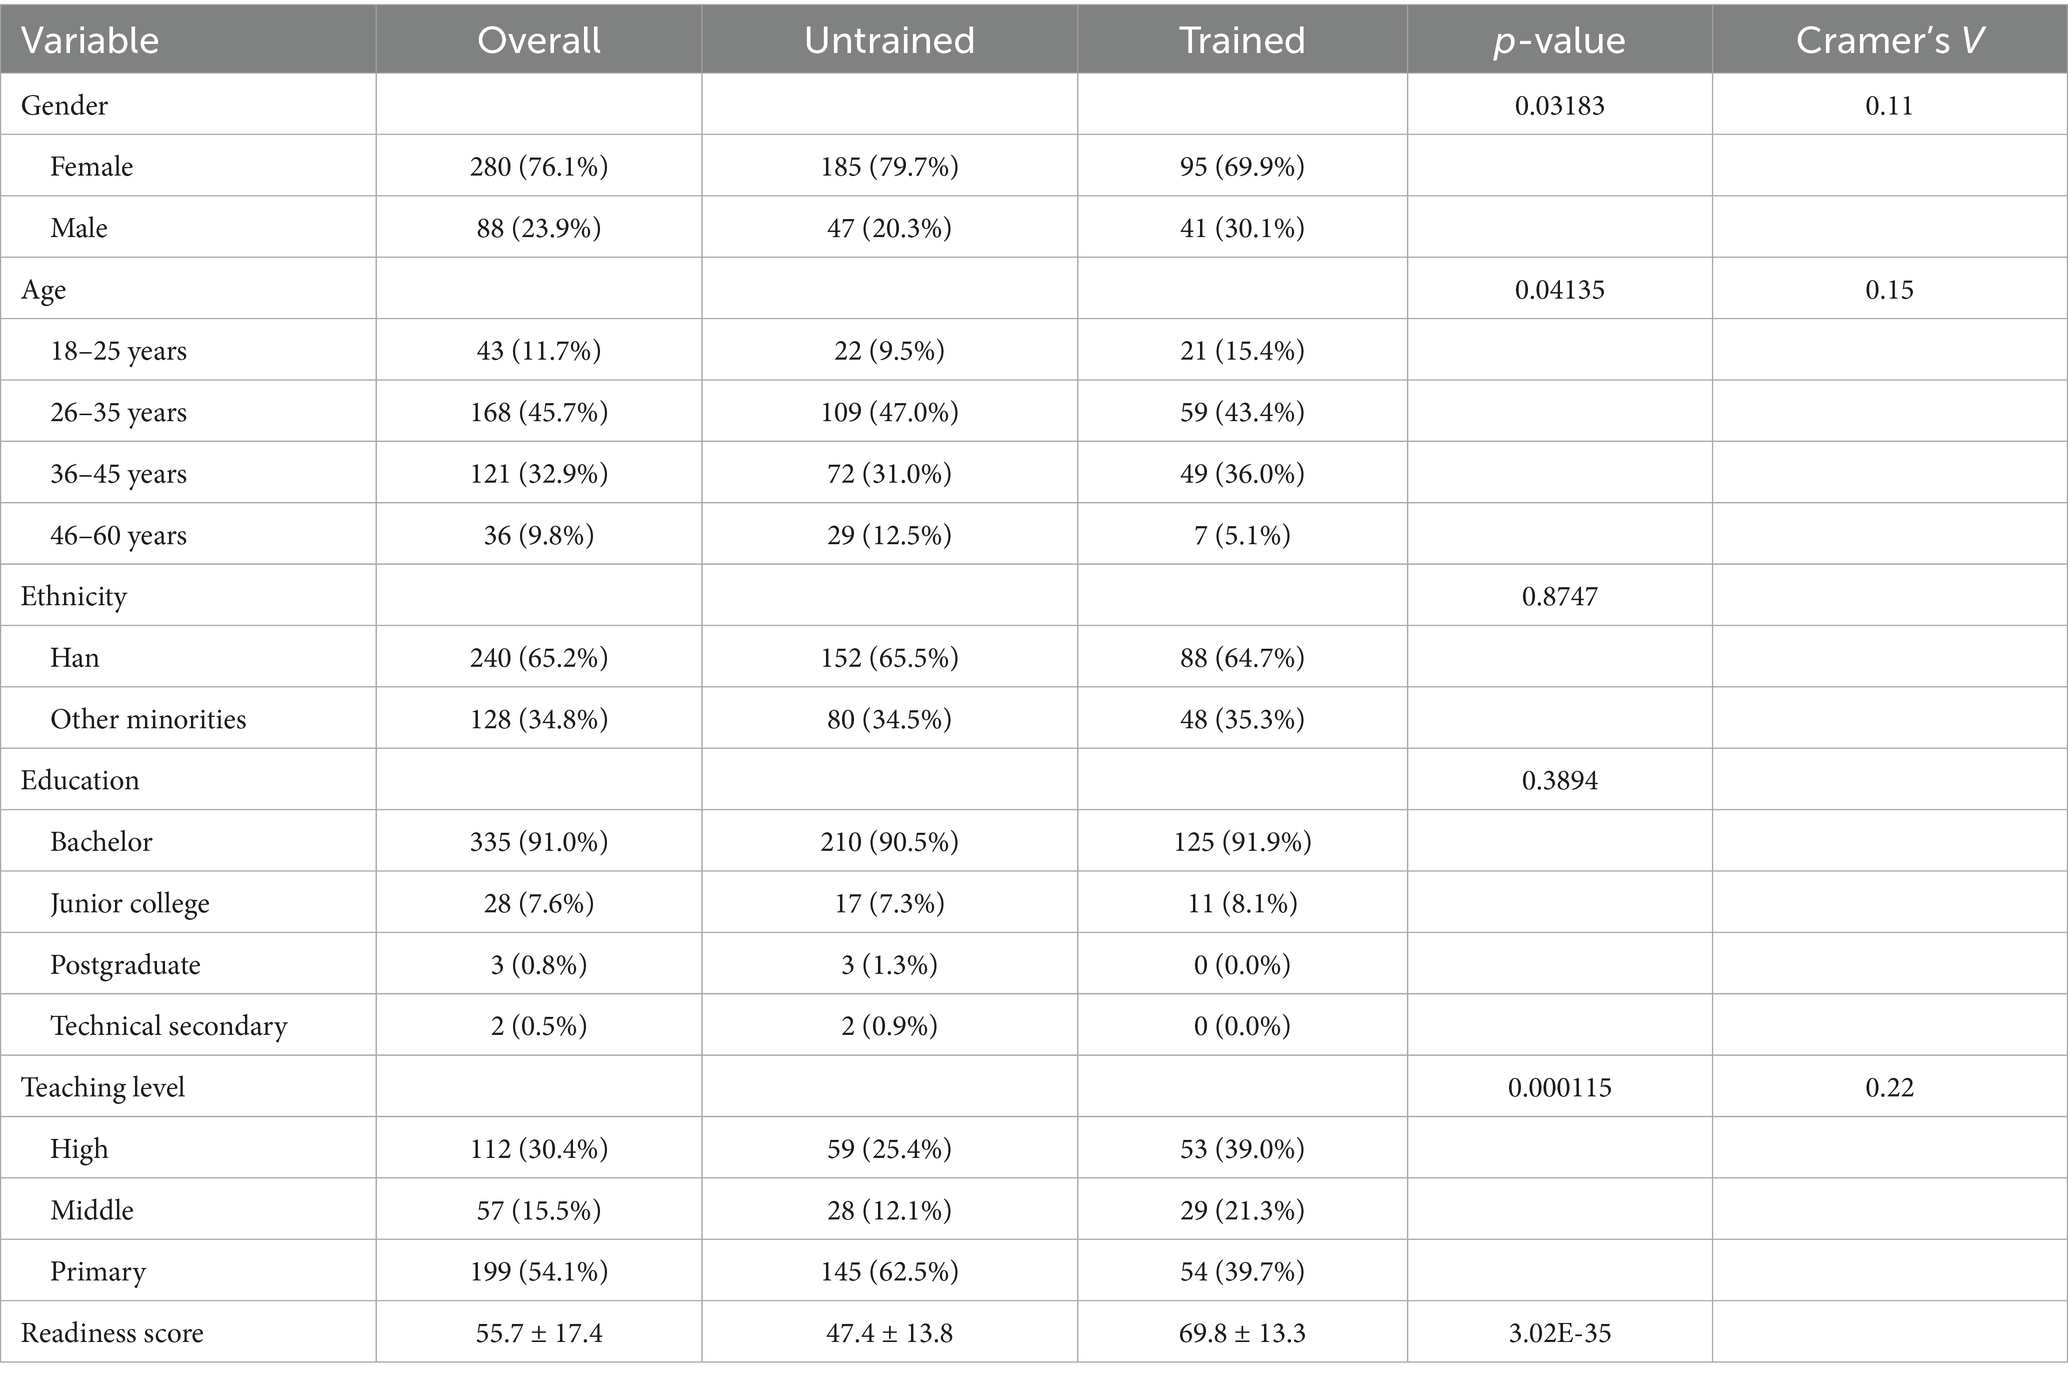Select the 26–35 years row label
2068x1380 pixels.
[x=119, y=412]
